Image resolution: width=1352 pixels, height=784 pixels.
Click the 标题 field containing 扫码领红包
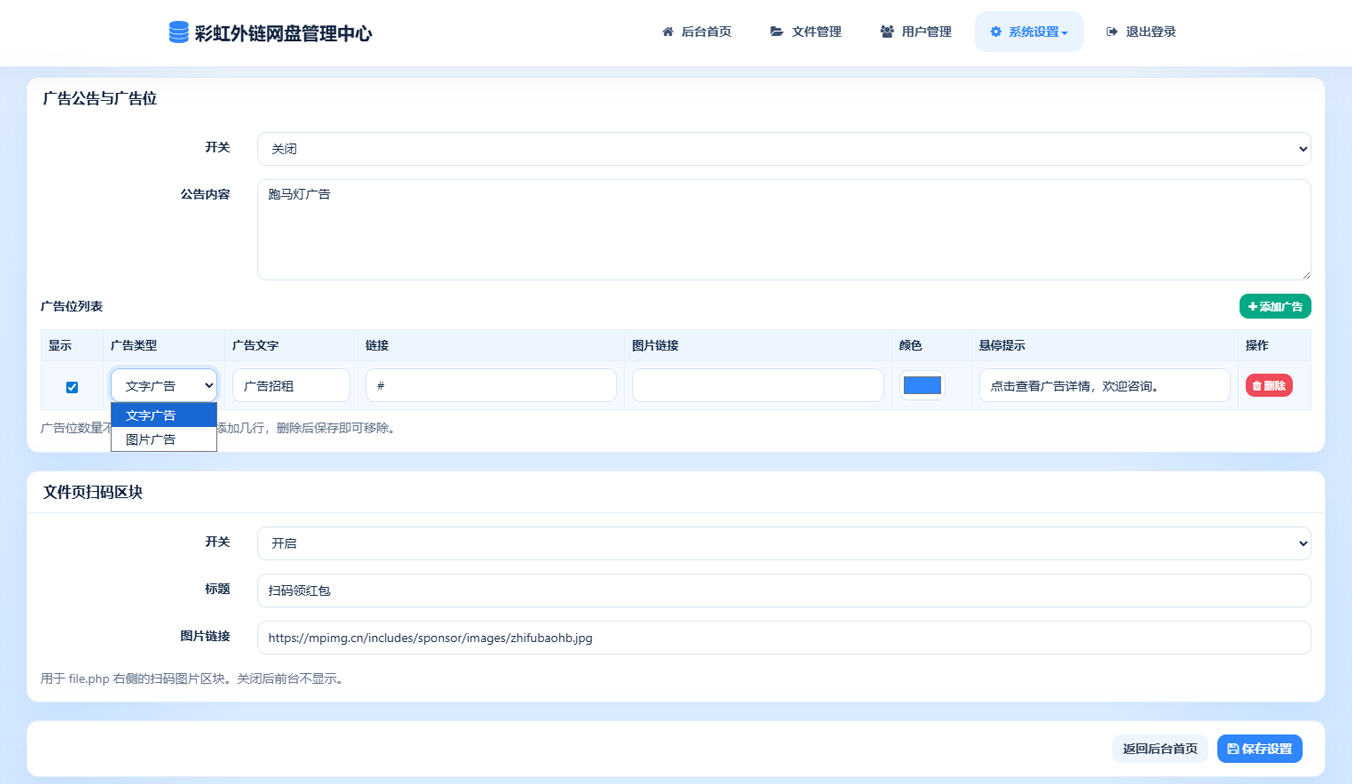click(784, 590)
